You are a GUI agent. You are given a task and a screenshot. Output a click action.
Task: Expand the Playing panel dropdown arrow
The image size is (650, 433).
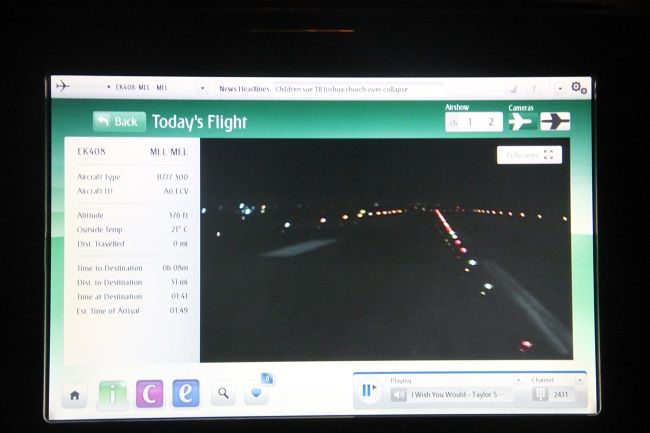pyautogui.click(x=518, y=380)
